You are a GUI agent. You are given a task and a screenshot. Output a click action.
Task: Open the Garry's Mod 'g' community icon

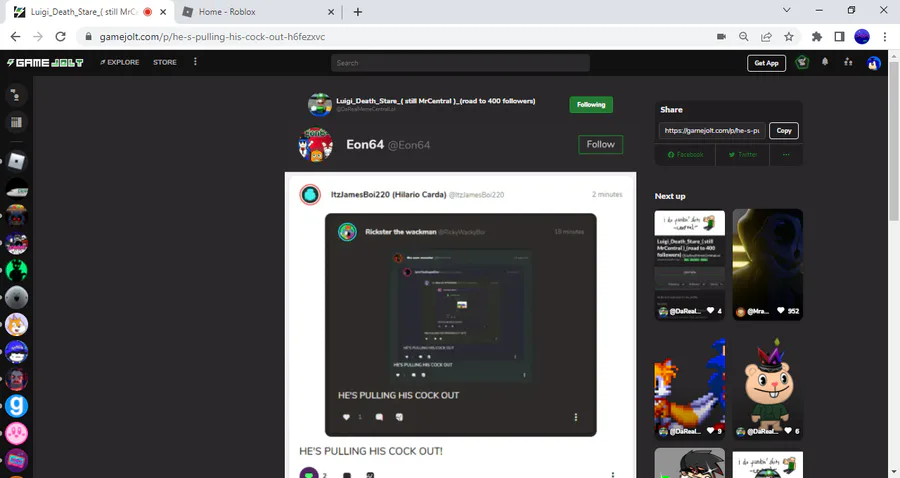pos(17,406)
